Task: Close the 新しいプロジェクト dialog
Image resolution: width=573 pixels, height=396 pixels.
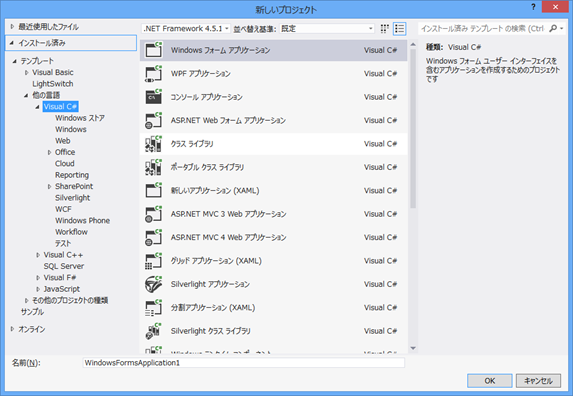Action: click(555, 7)
